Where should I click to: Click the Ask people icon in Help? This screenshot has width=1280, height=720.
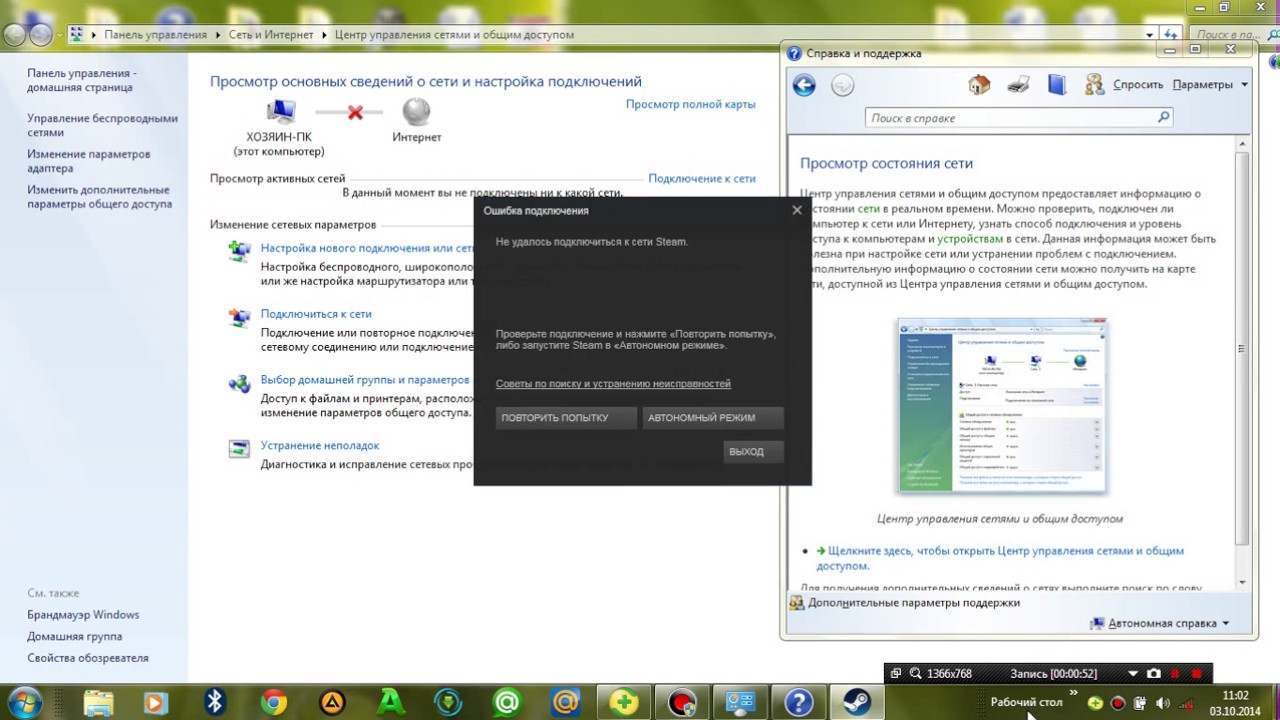point(1094,85)
